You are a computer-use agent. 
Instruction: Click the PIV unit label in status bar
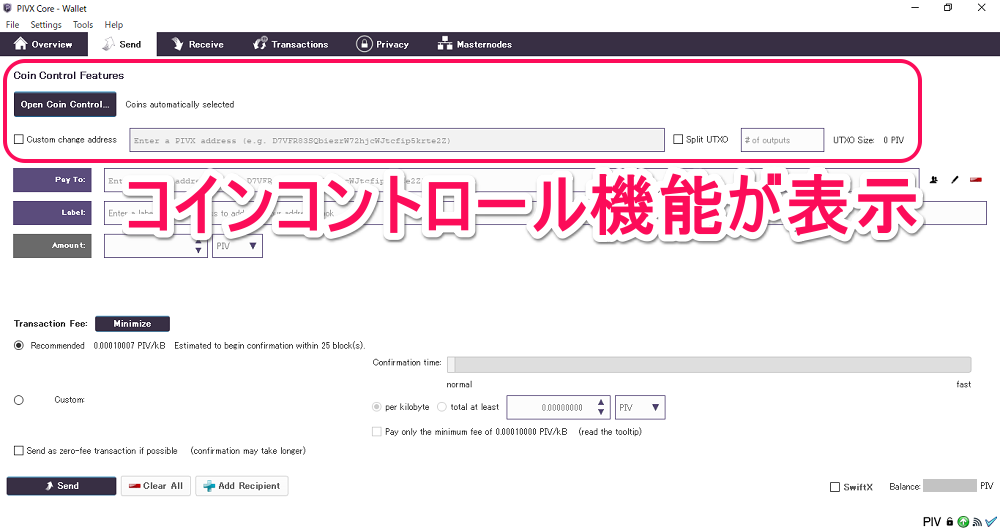click(x=931, y=522)
